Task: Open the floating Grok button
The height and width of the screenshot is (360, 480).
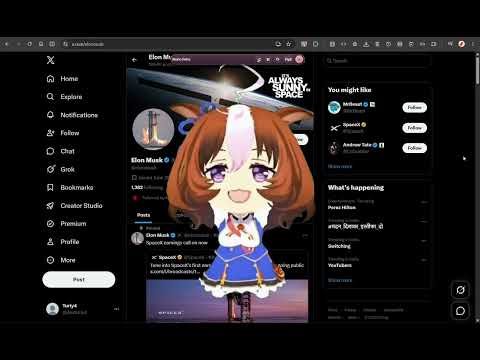Action: (x=460, y=290)
